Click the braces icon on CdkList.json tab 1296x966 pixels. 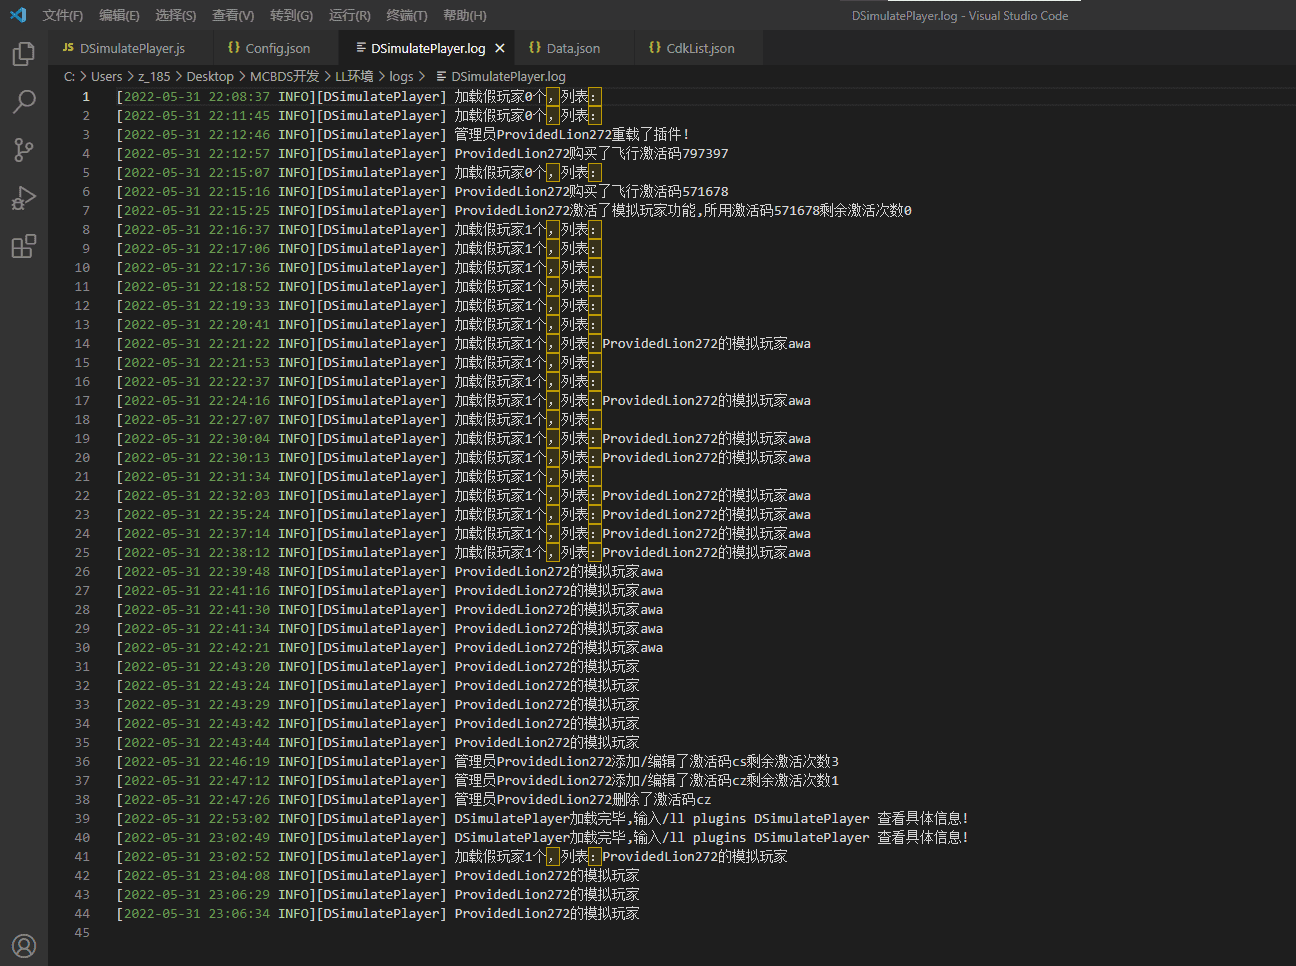coord(655,47)
